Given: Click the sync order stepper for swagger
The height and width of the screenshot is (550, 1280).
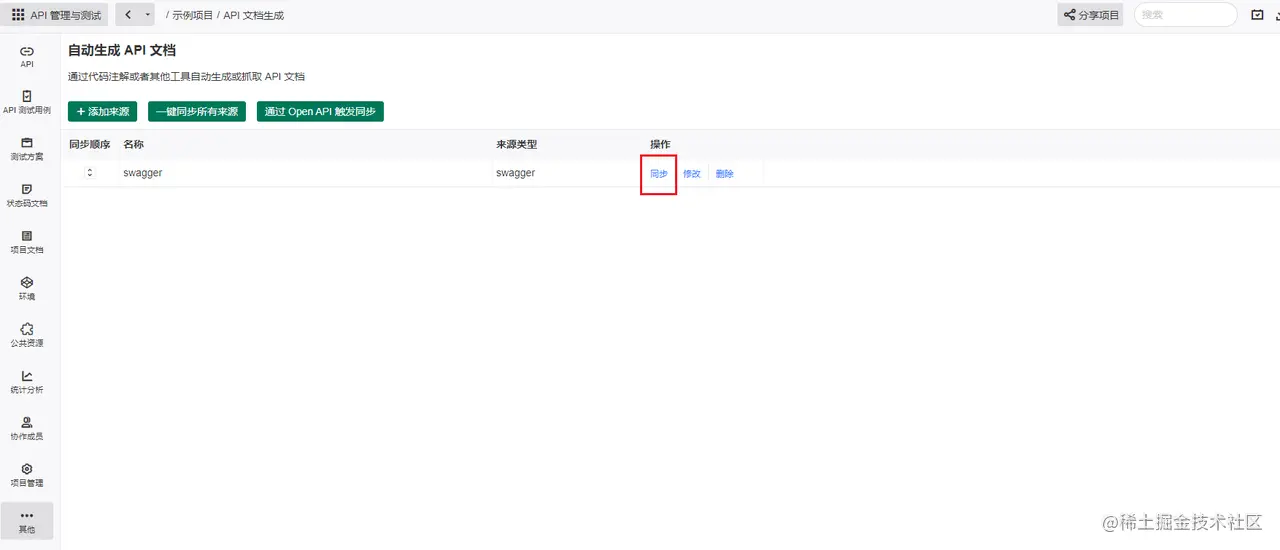Looking at the screenshot, I should [90, 173].
